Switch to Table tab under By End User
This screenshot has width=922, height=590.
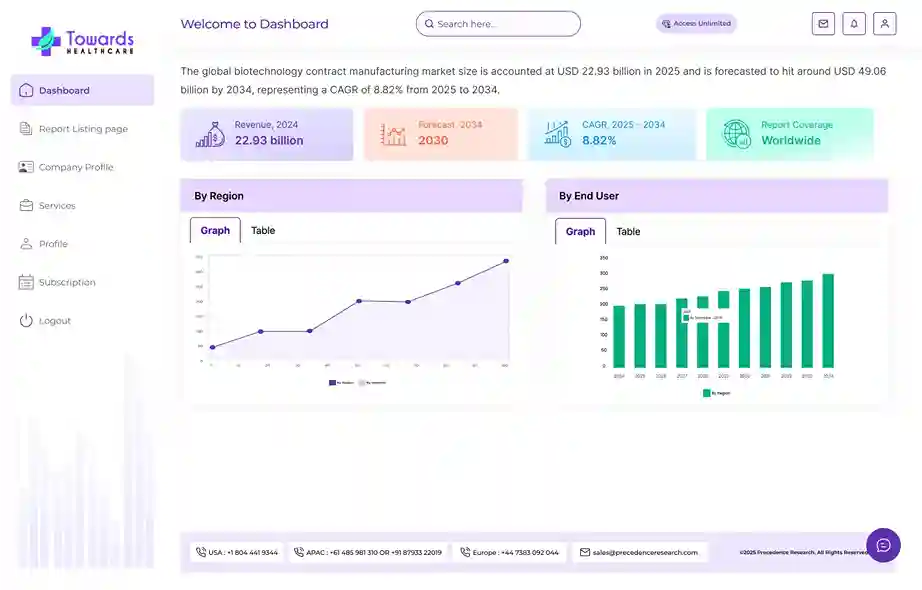click(x=628, y=232)
